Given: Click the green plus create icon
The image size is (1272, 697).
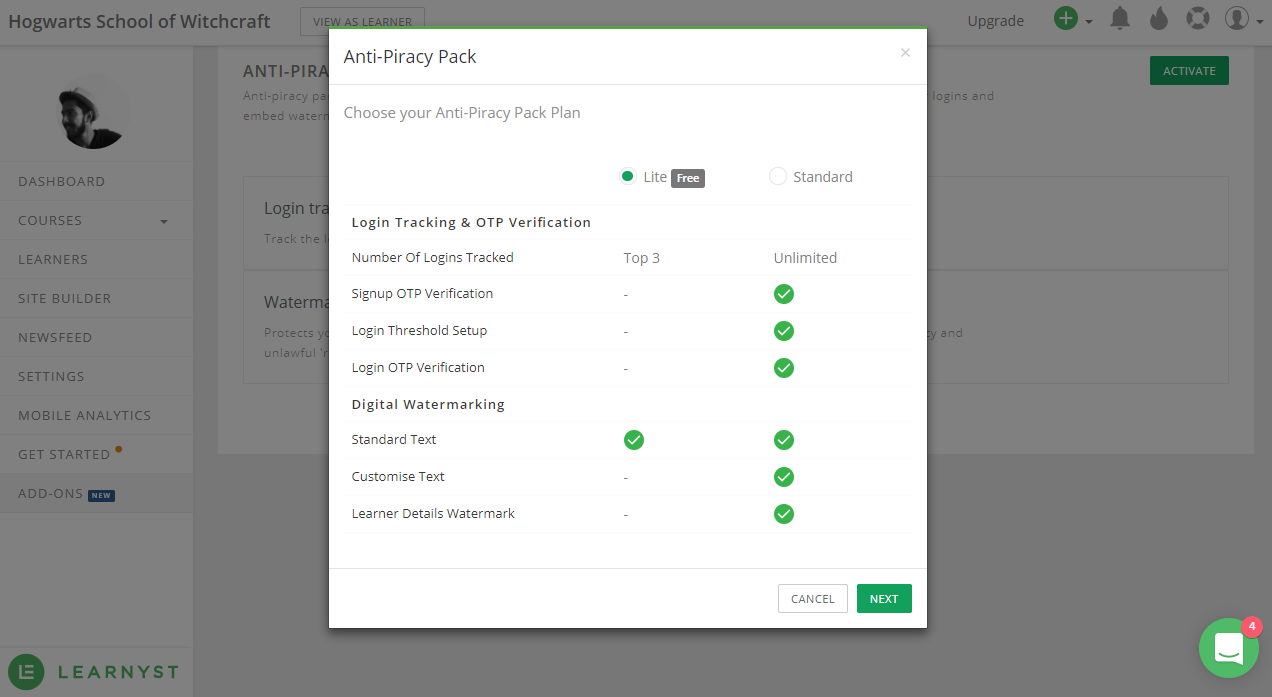Looking at the screenshot, I should click(1066, 19).
